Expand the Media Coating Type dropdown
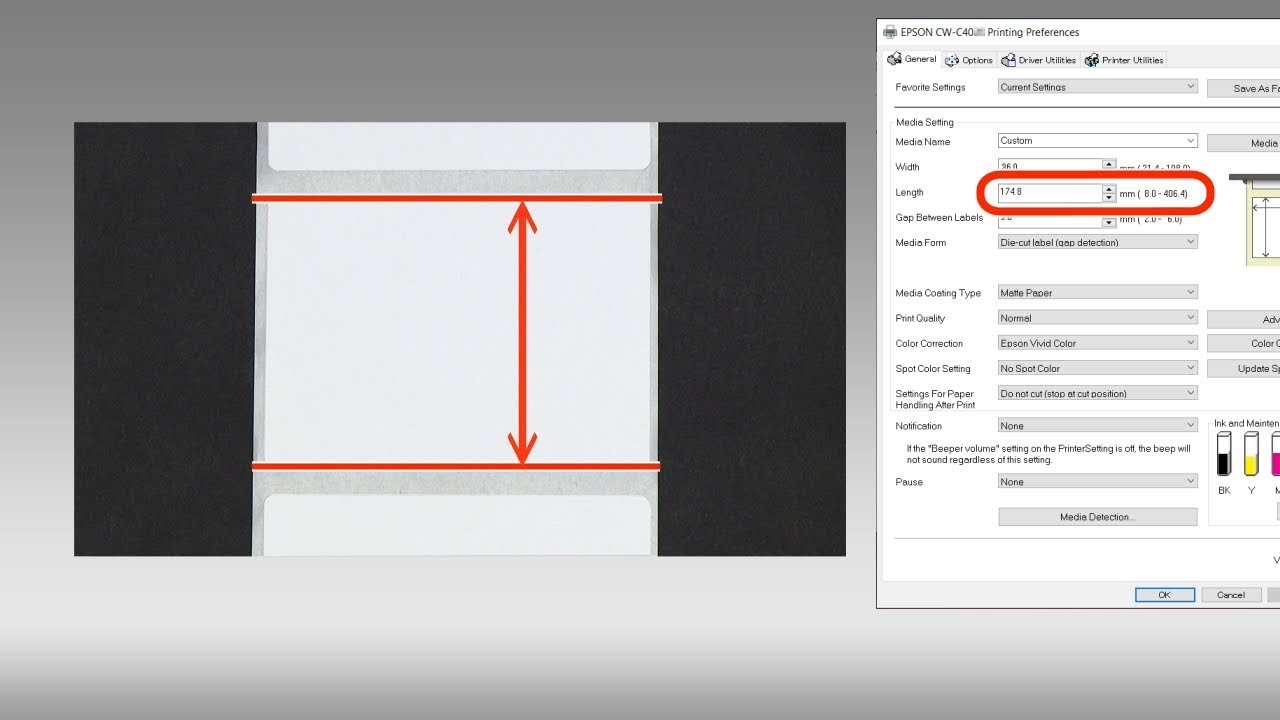The width and height of the screenshot is (1280, 720). [1097, 293]
